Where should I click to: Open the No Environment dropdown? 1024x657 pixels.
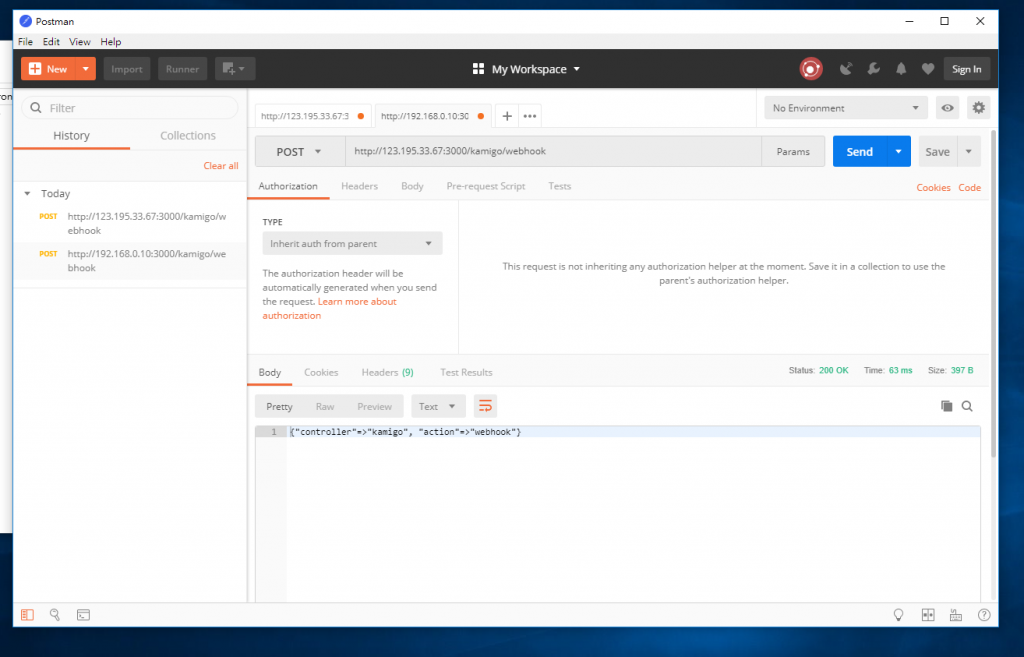click(x=846, y=108)
